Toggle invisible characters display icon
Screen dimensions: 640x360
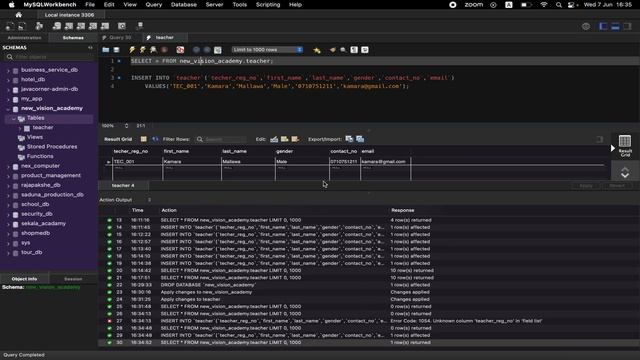click(354, 50)
